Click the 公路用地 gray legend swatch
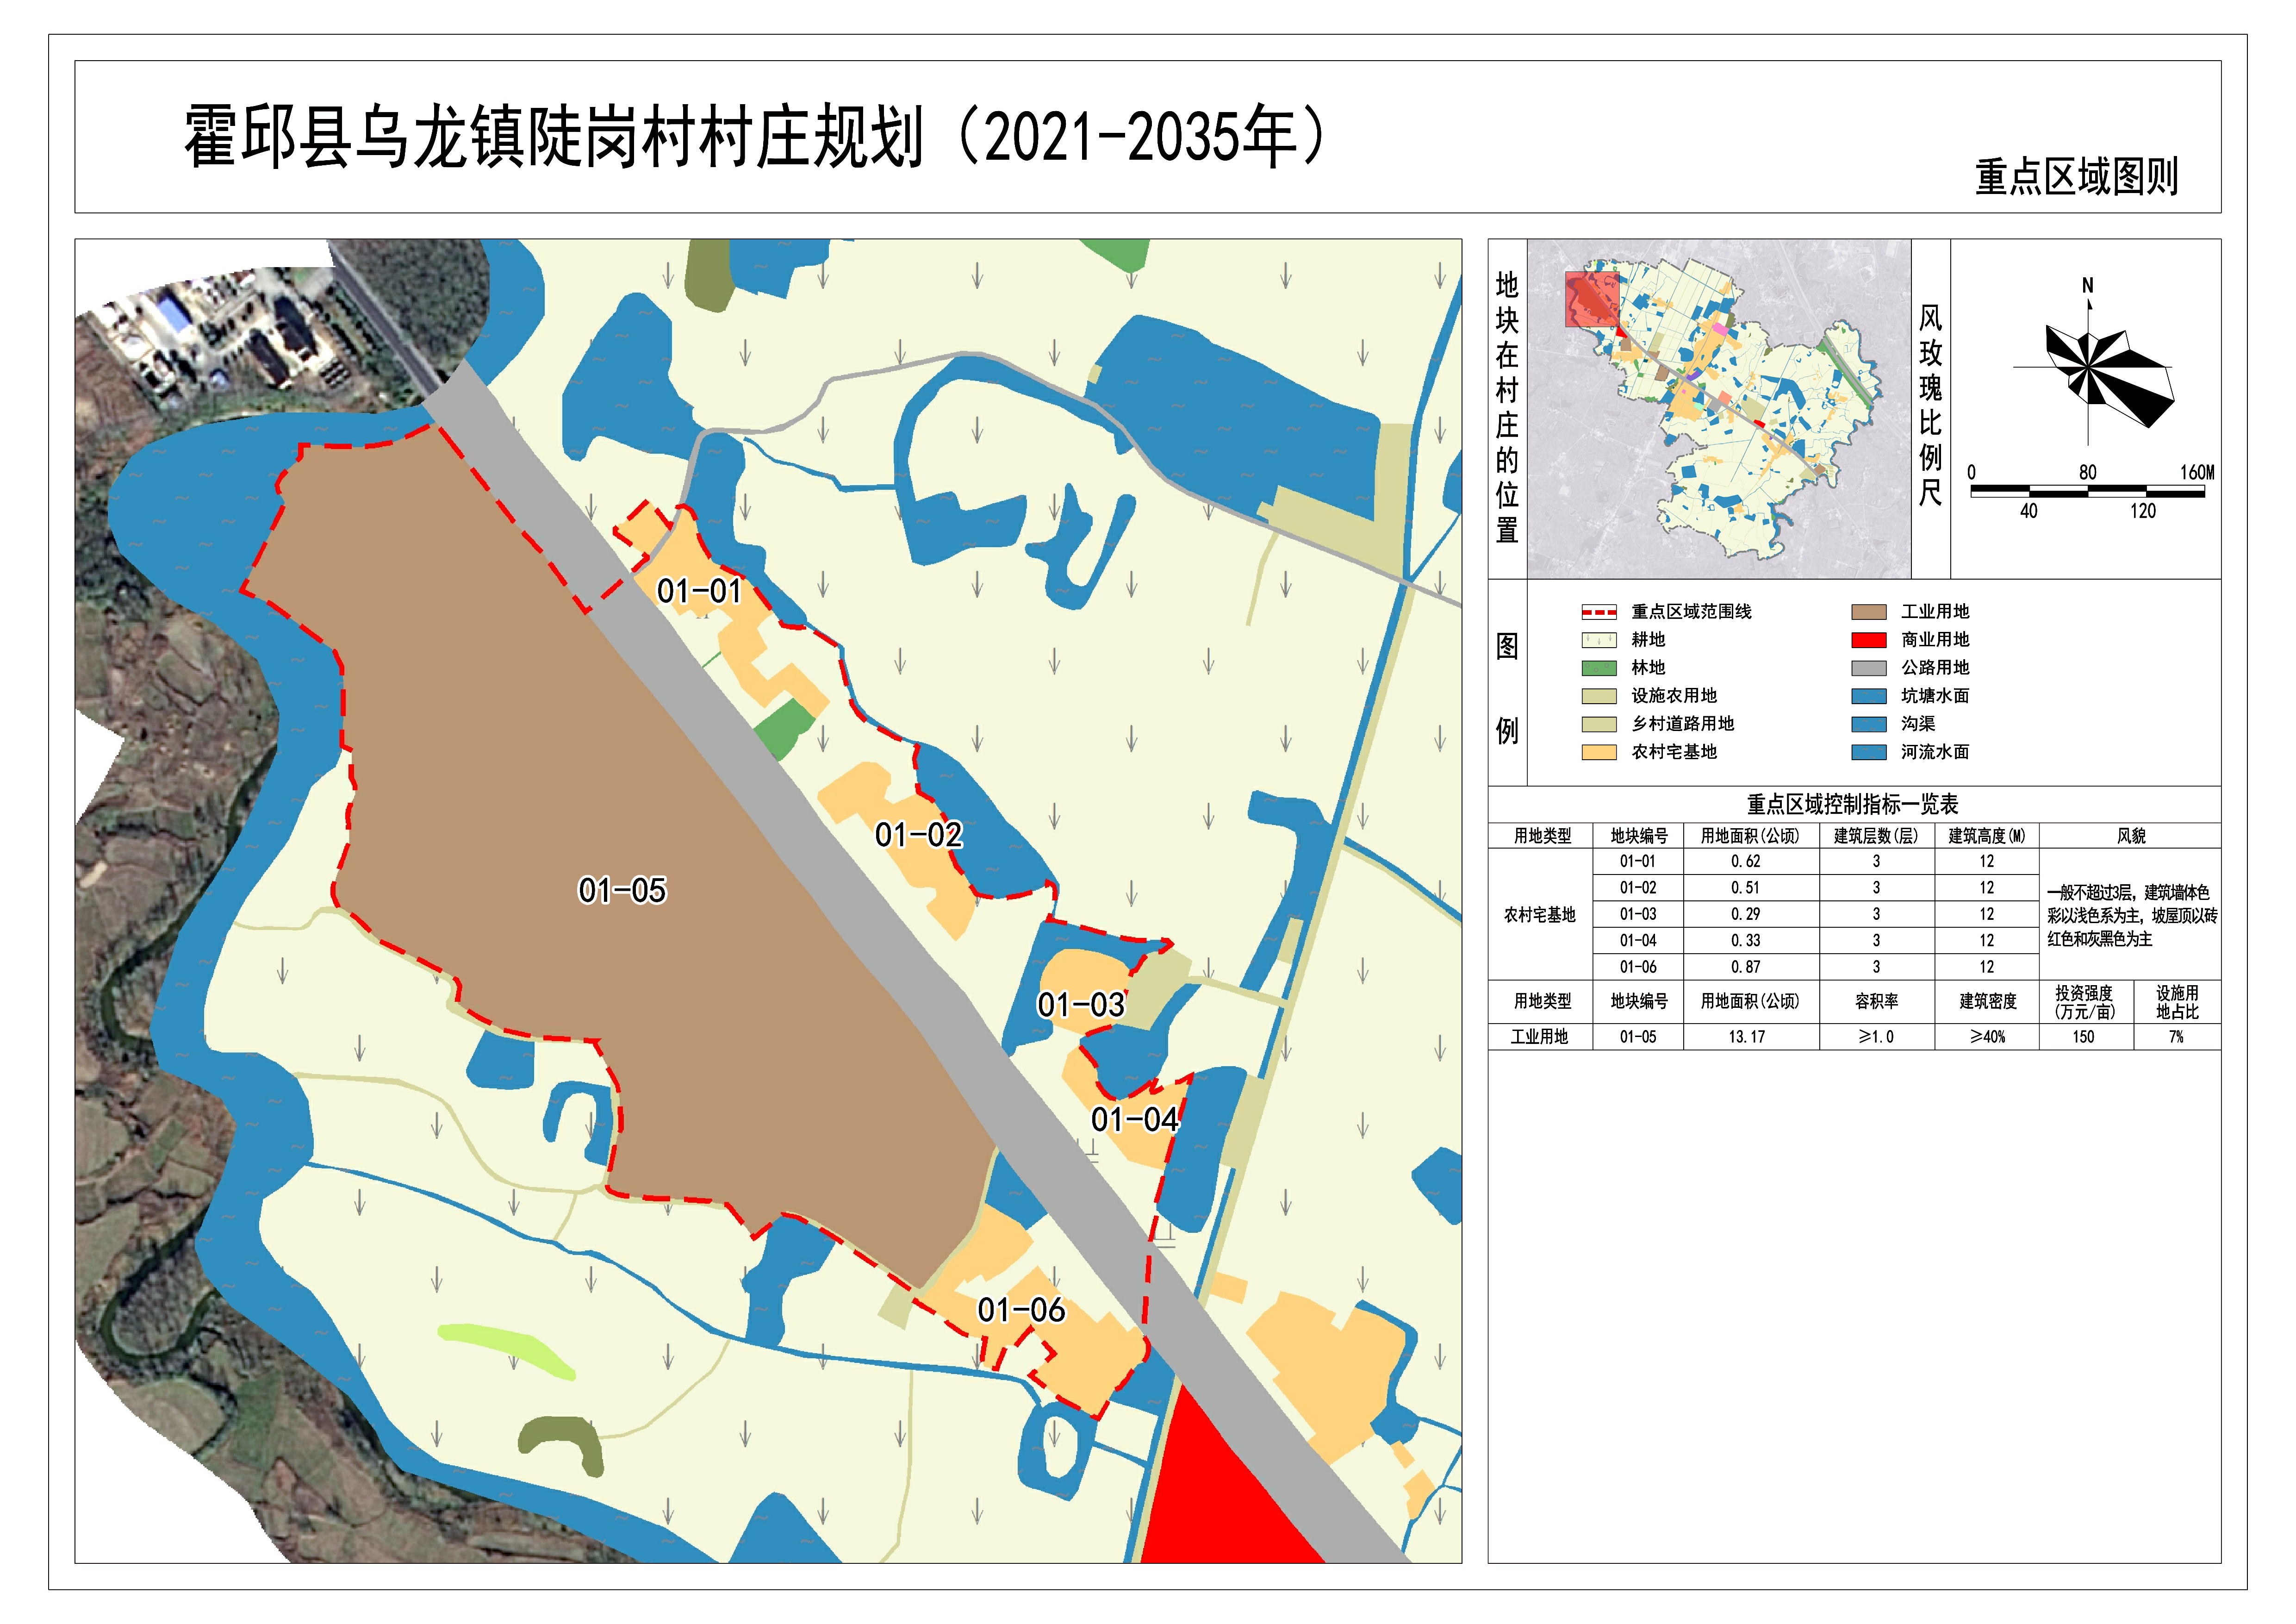 pos(1868,668)
